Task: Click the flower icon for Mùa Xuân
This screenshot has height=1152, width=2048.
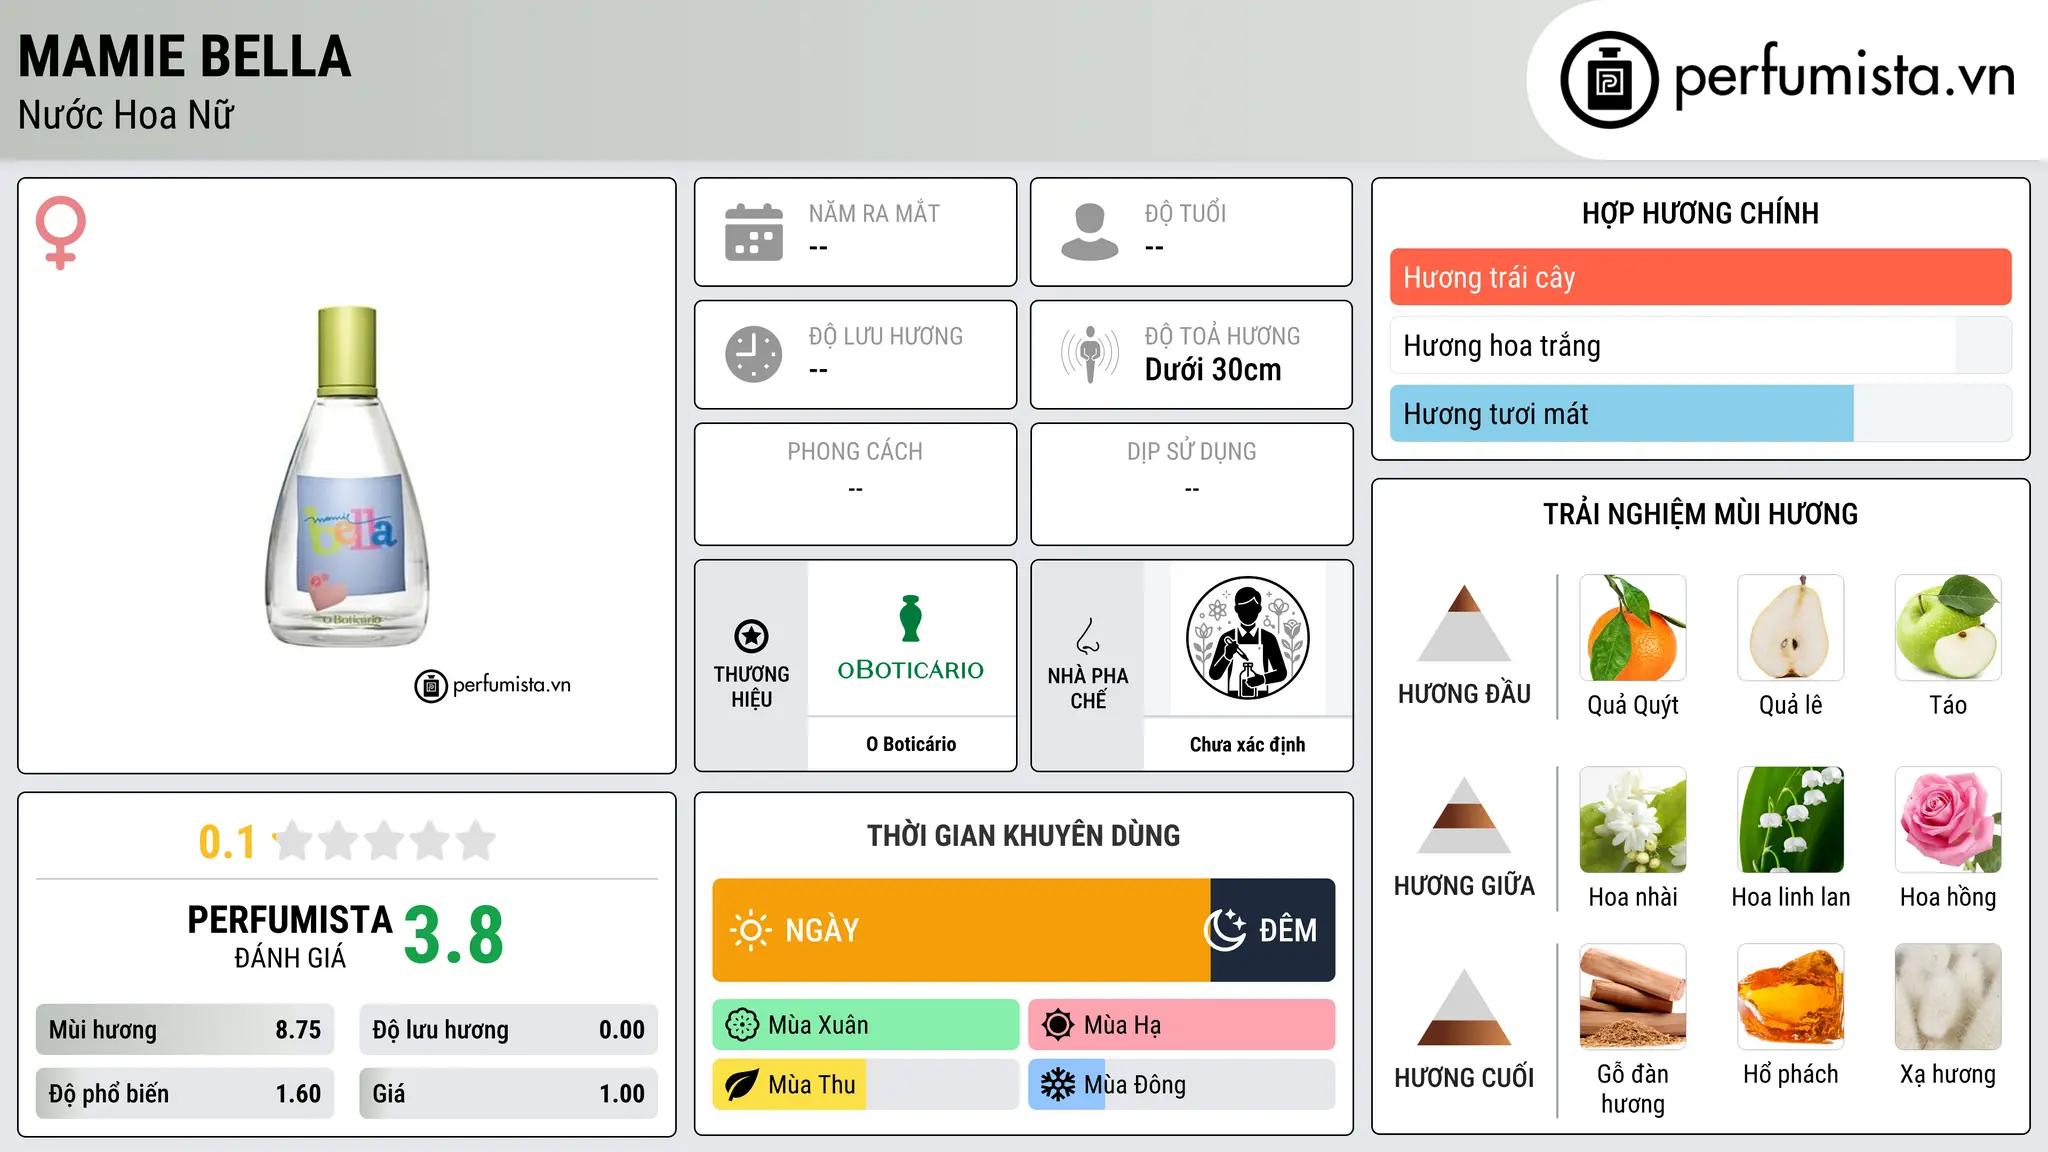Action: pyautogui.click(x=742, y=1025)
